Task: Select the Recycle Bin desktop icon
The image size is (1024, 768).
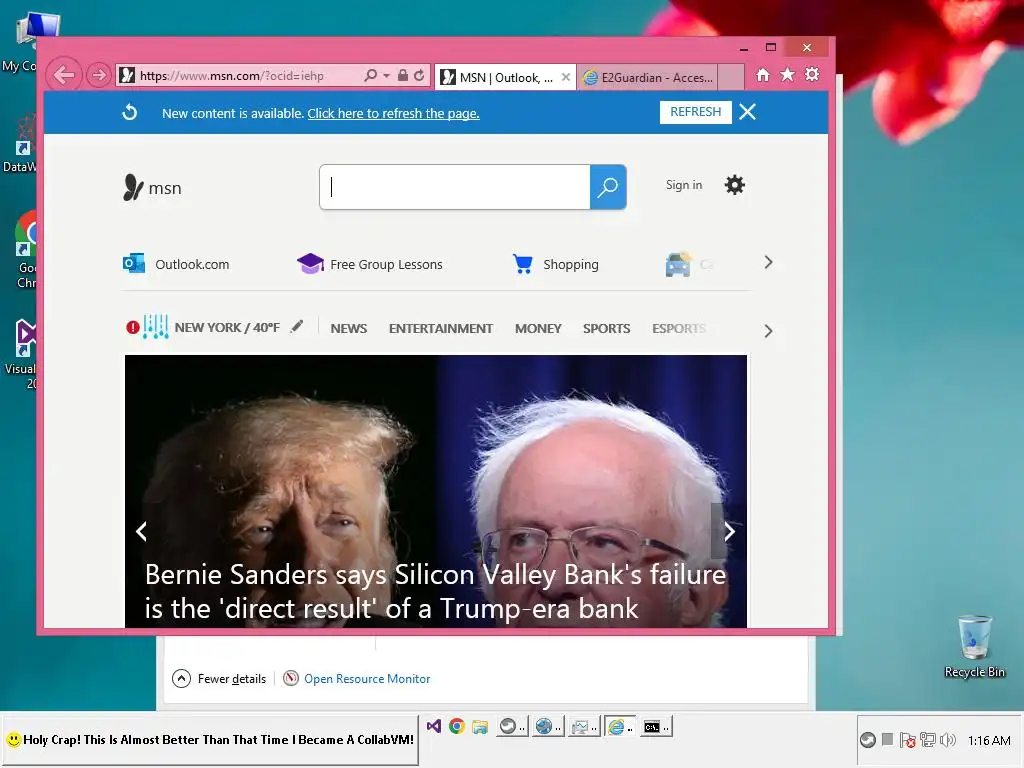Action: pyautogui.click(x=974, y=647)
